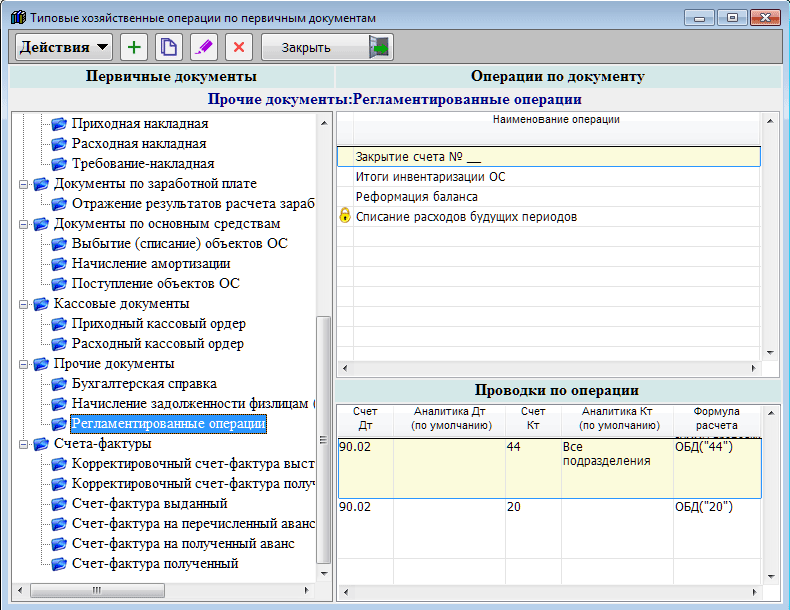Click folder icon of Прочие документы

(41, 364)
